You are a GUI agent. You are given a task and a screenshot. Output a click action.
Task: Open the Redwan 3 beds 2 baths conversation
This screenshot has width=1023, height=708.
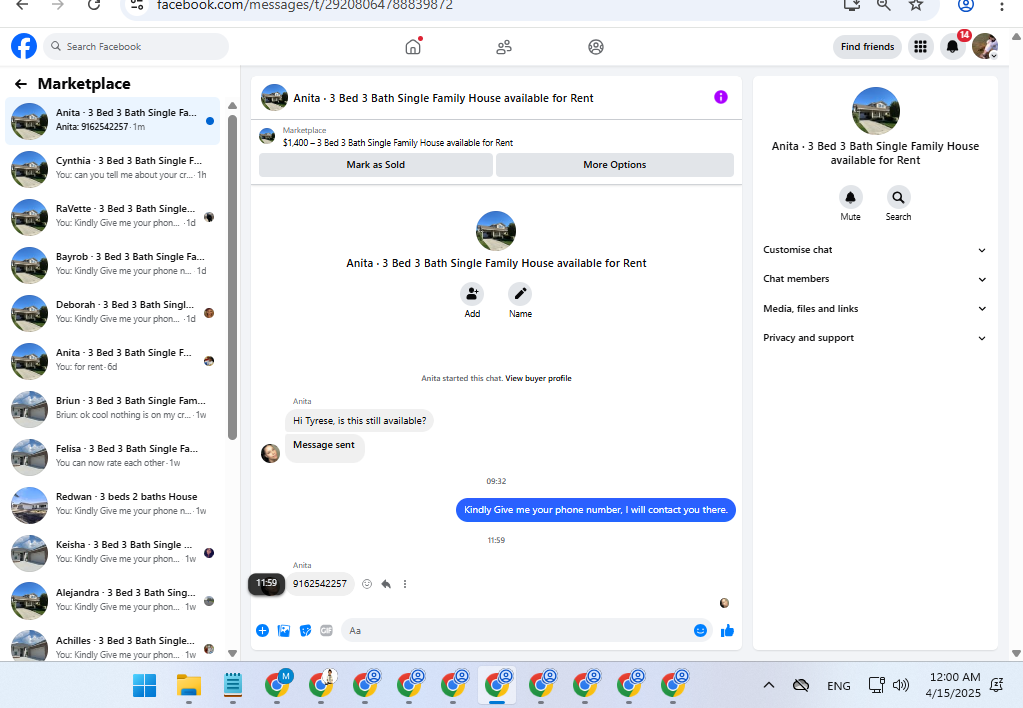[x=112, y=504]
